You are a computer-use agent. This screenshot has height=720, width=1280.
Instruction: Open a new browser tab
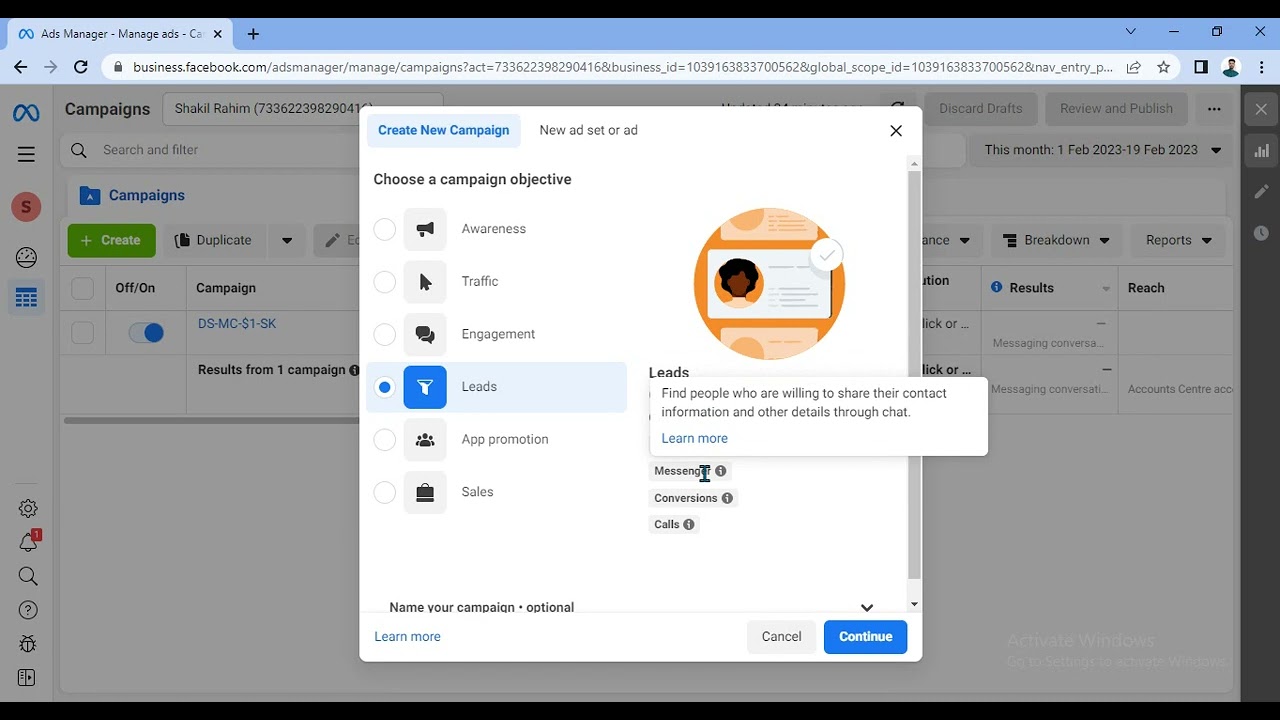point(253,34)
